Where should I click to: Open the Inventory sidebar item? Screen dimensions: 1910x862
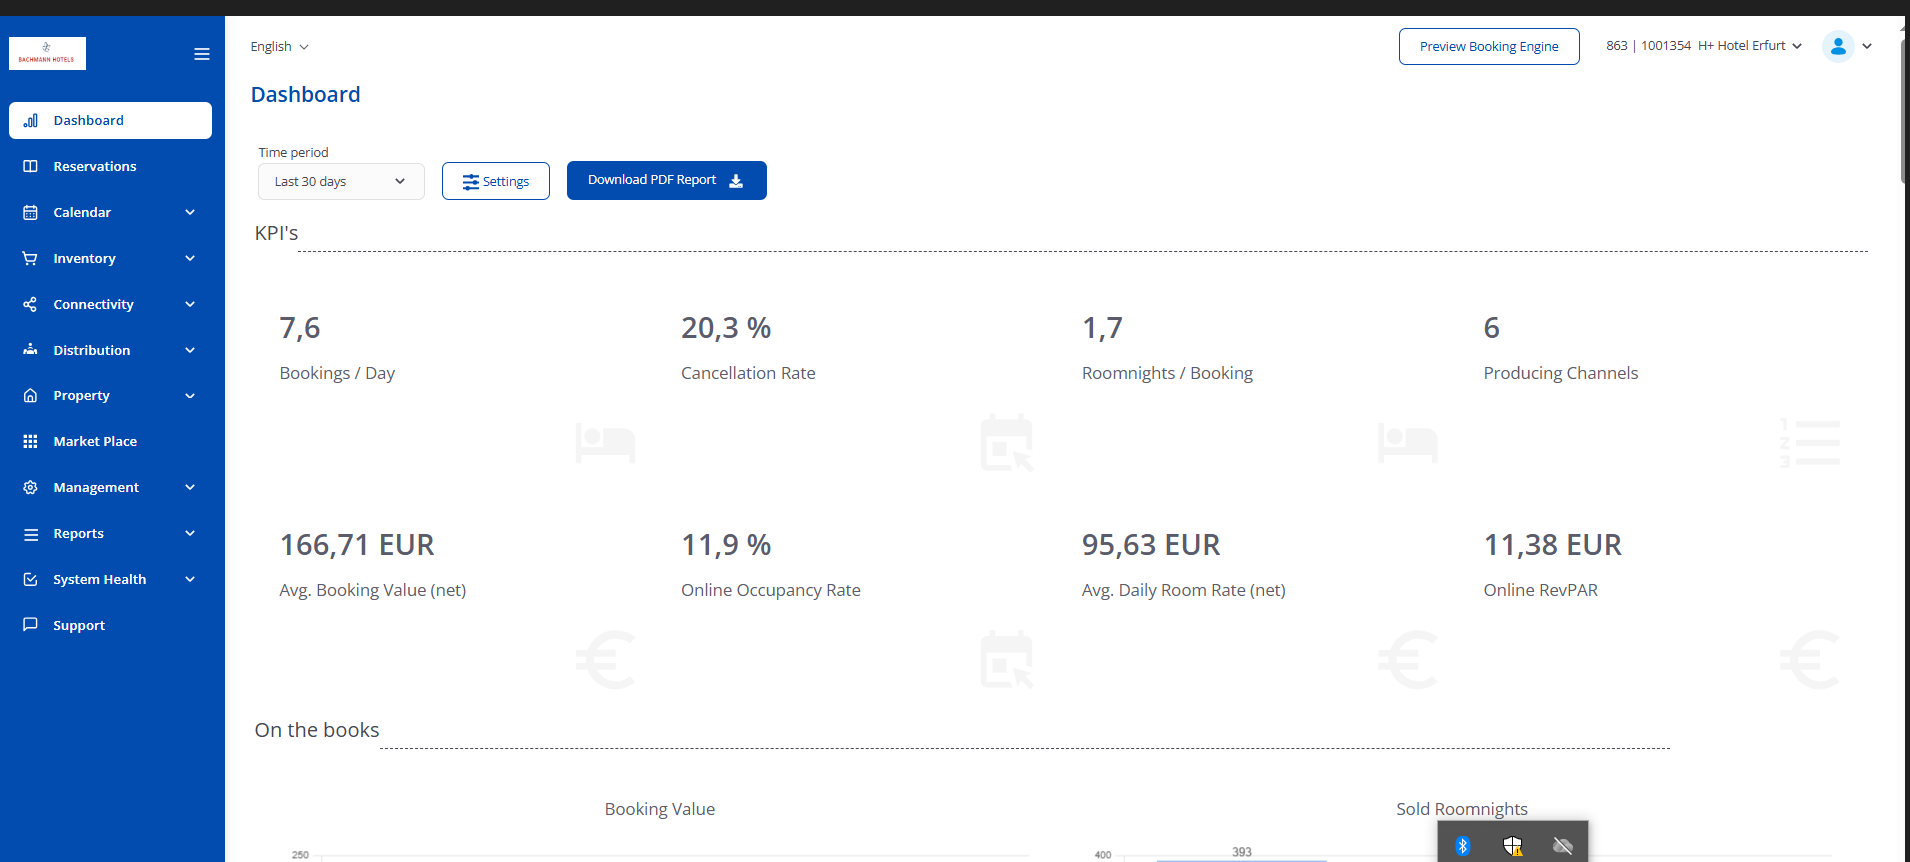point(110,258)
